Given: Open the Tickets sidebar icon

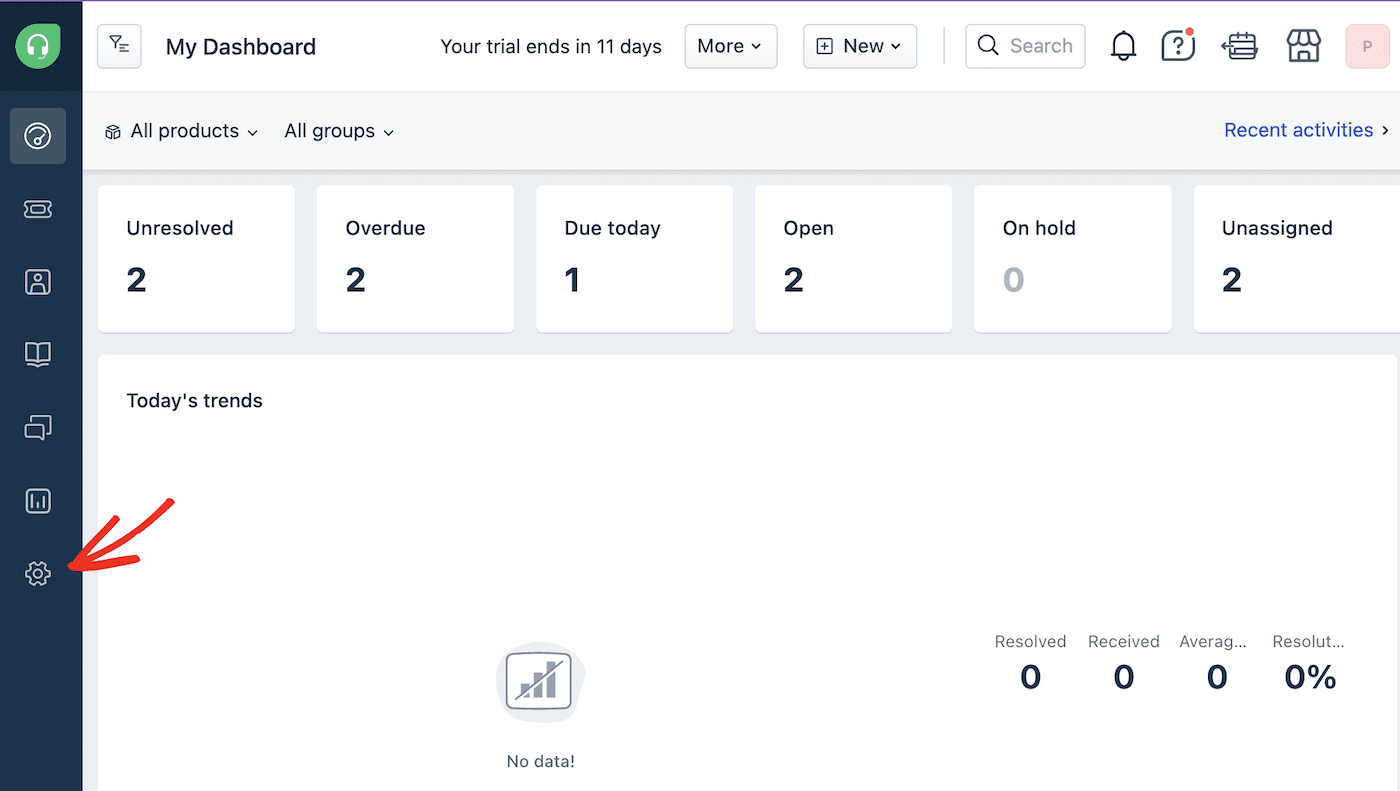Looking at the screenshot, I should tap(37, 209).
